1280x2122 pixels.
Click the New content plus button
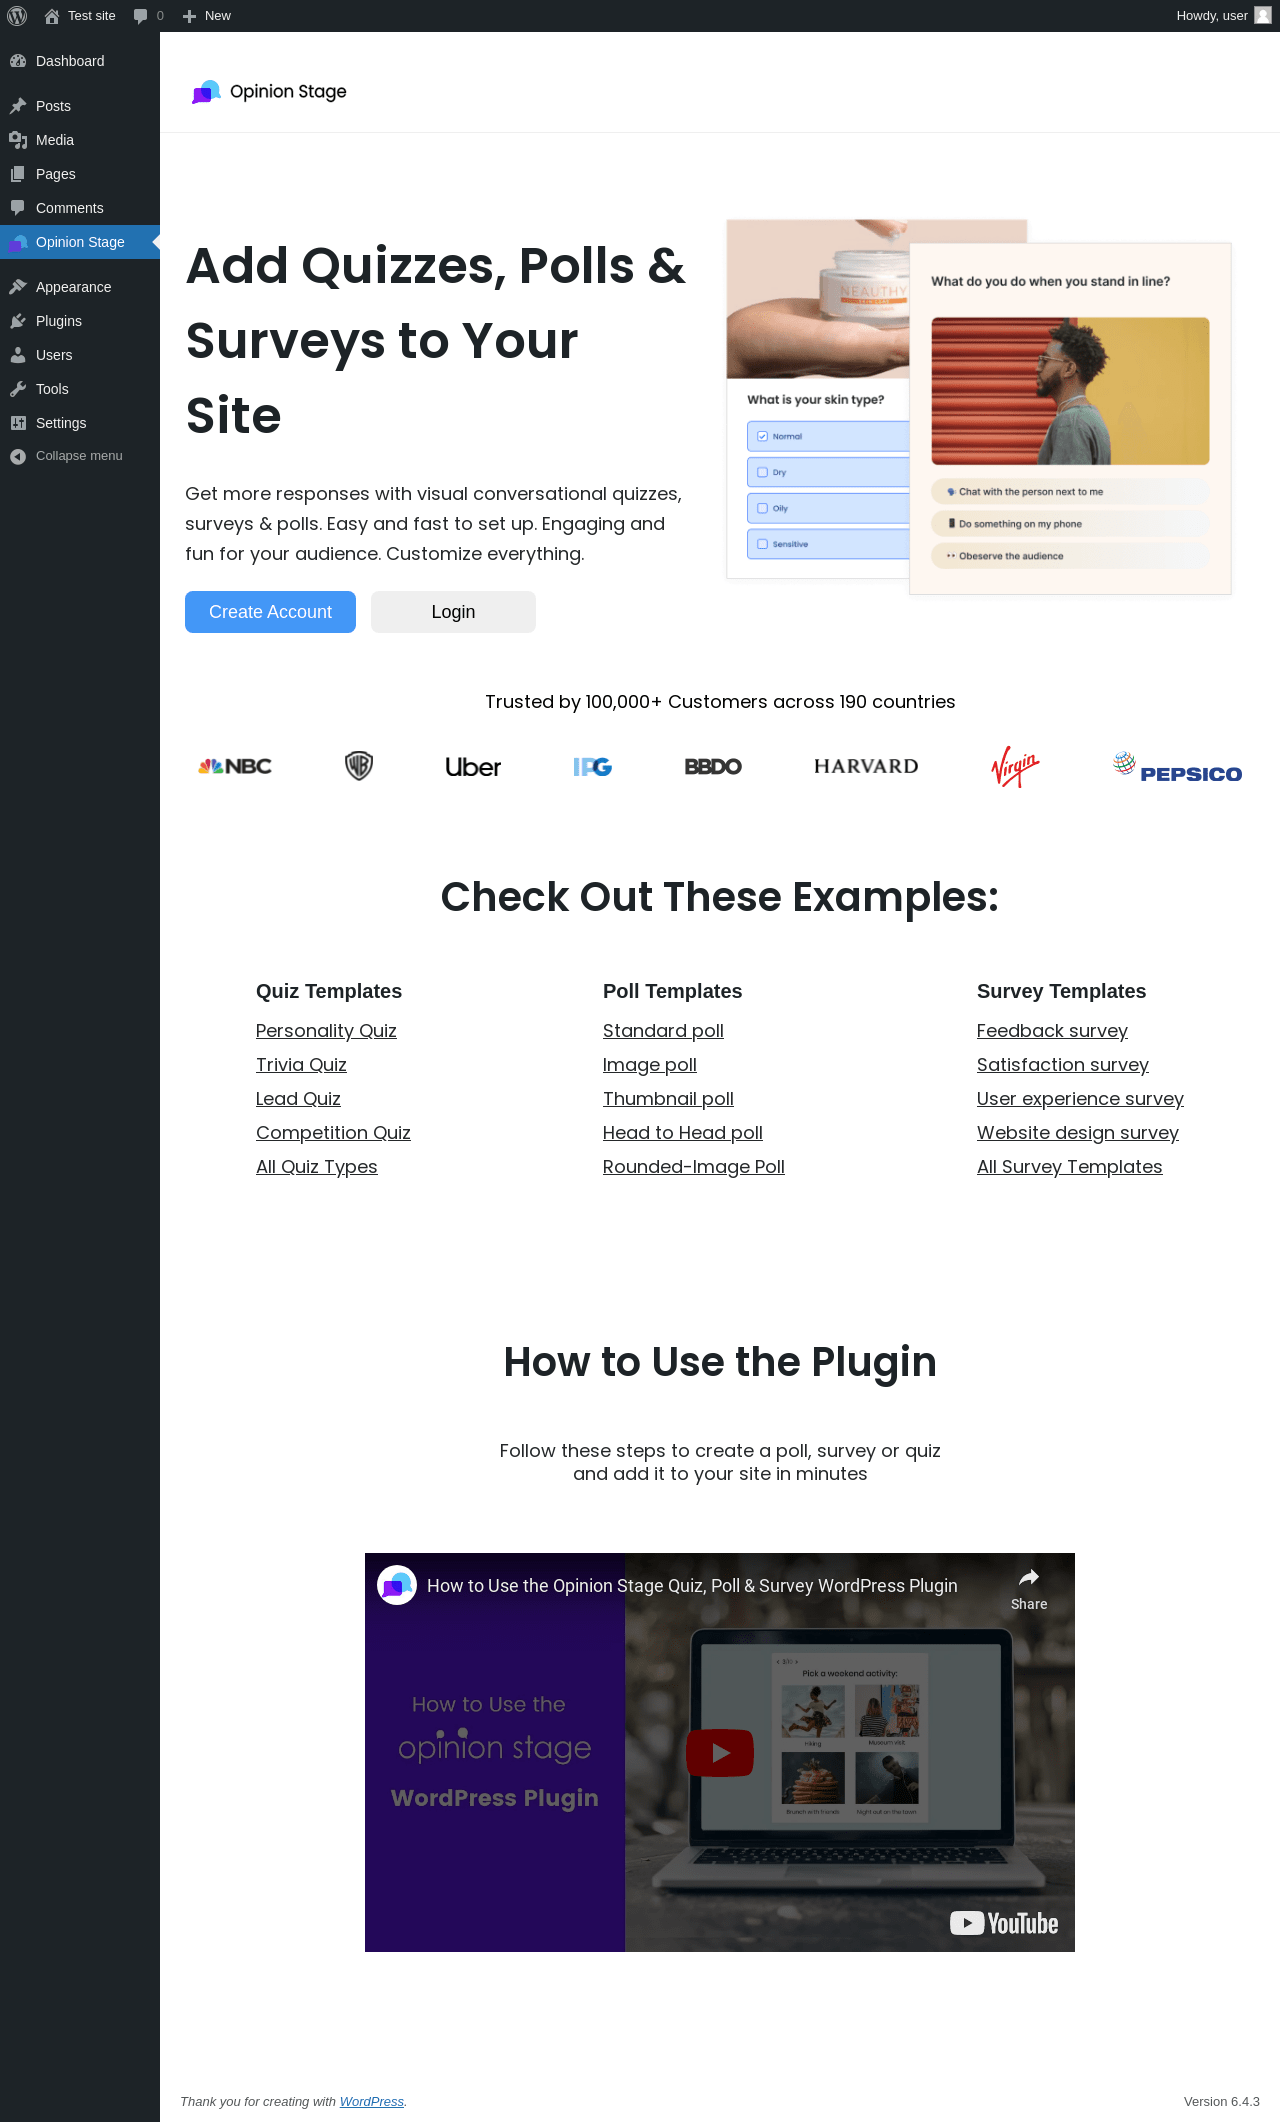pyautogui.click(x=207, y=16)
